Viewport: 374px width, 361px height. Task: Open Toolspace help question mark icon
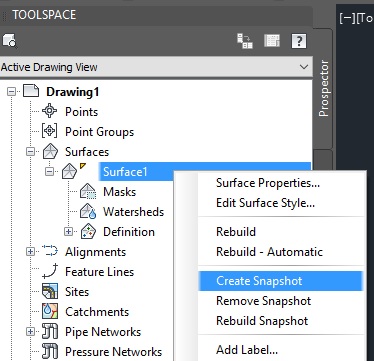click(299, 41)
